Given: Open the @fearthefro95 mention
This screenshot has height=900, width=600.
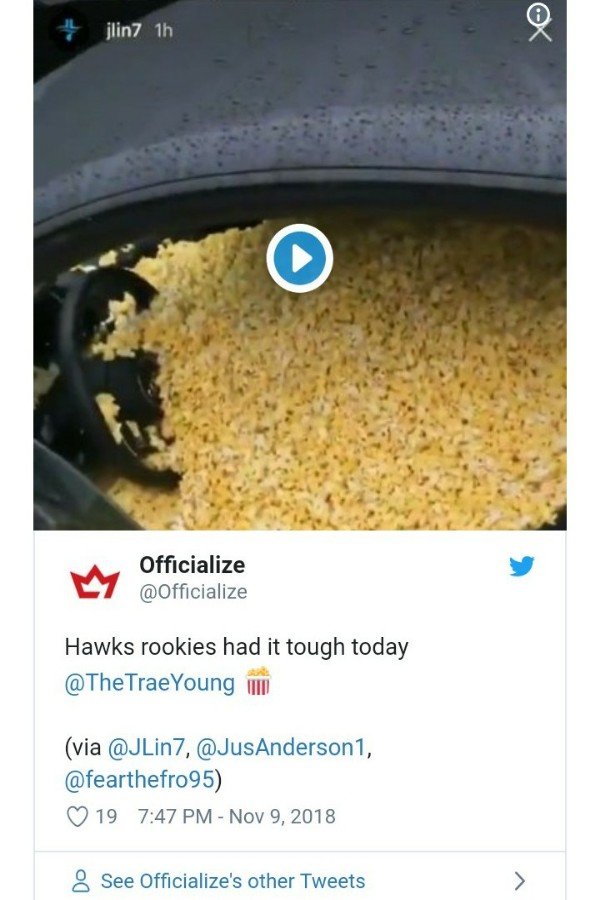Looking at the screenshot, I should coord(140,779).
